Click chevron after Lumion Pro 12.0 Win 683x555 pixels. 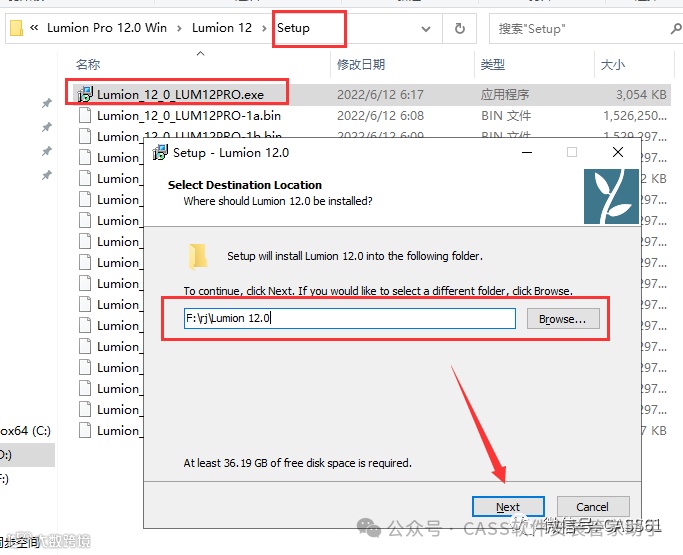179,28
